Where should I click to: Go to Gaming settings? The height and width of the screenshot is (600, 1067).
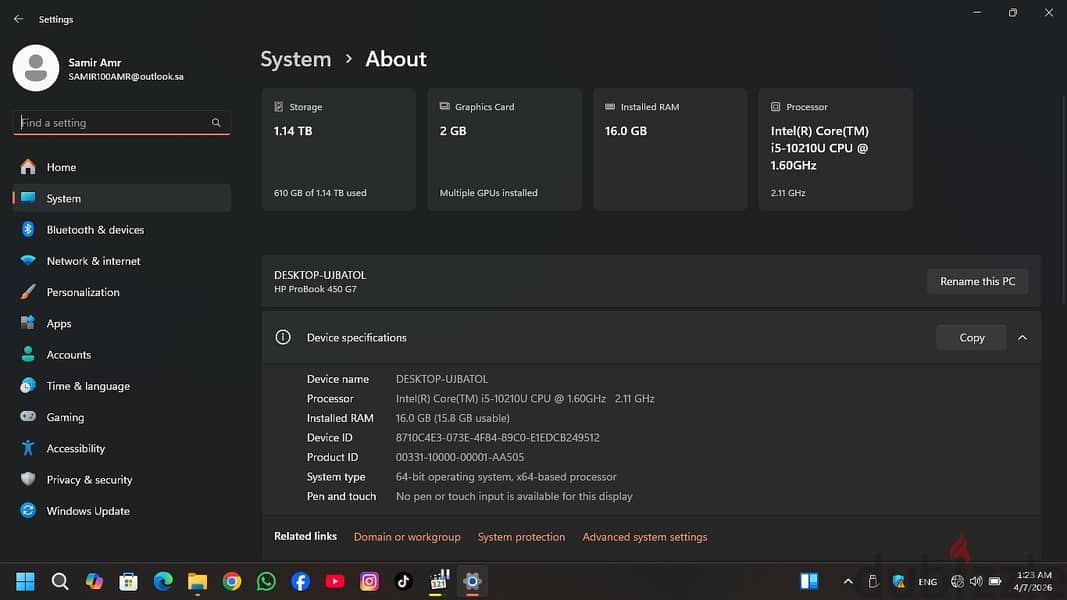121,417
